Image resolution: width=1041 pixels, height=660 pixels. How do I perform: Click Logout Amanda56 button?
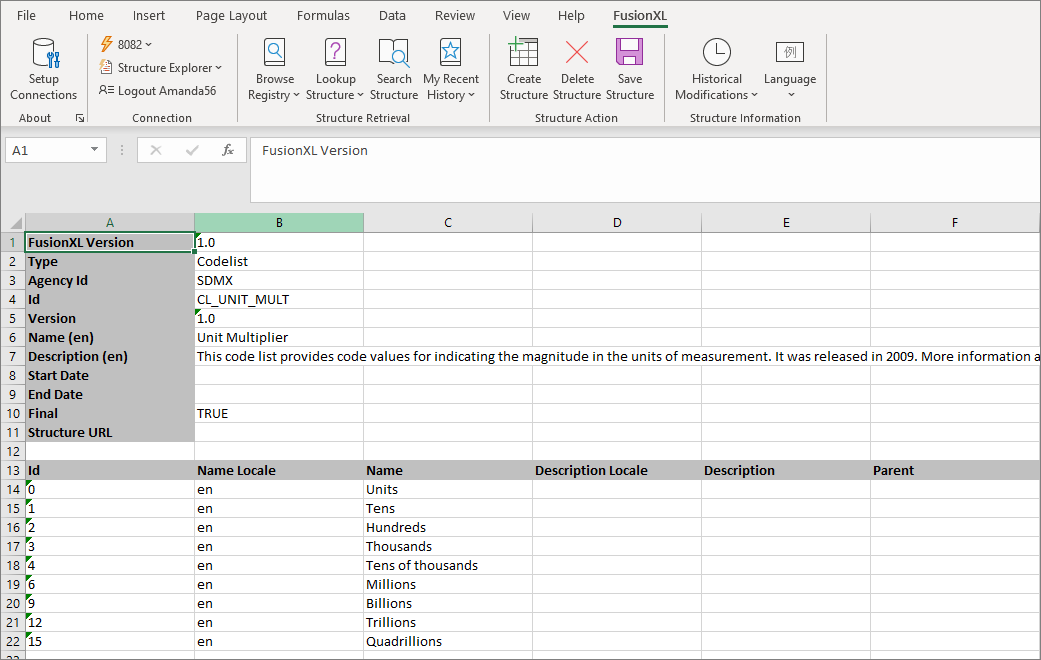(x=157, y=90)
